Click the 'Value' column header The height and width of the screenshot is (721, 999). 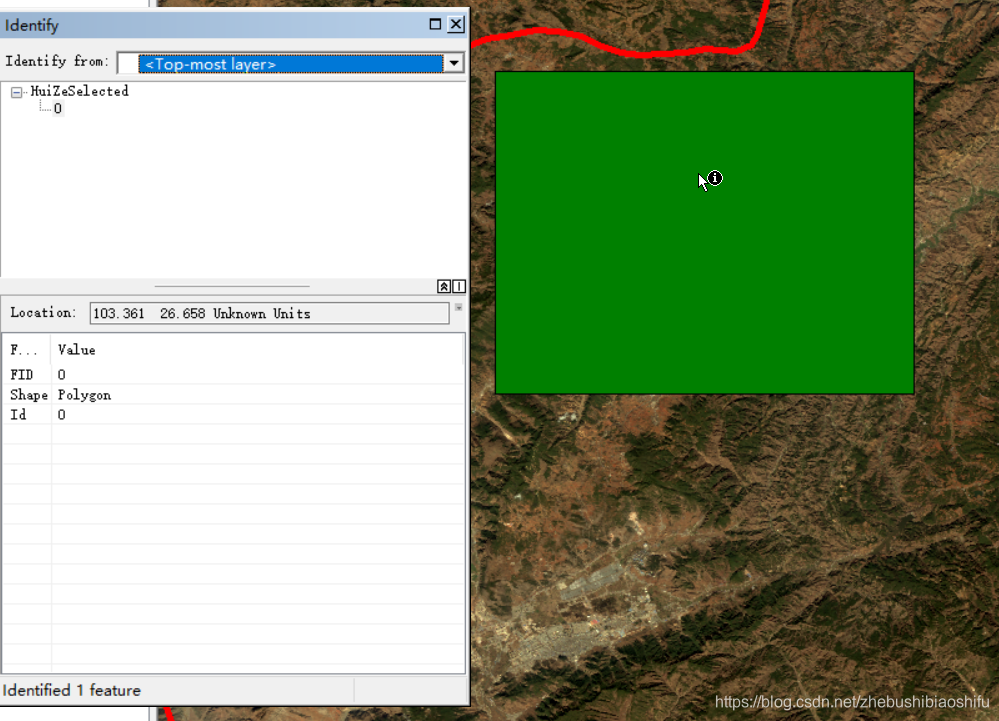76,350
